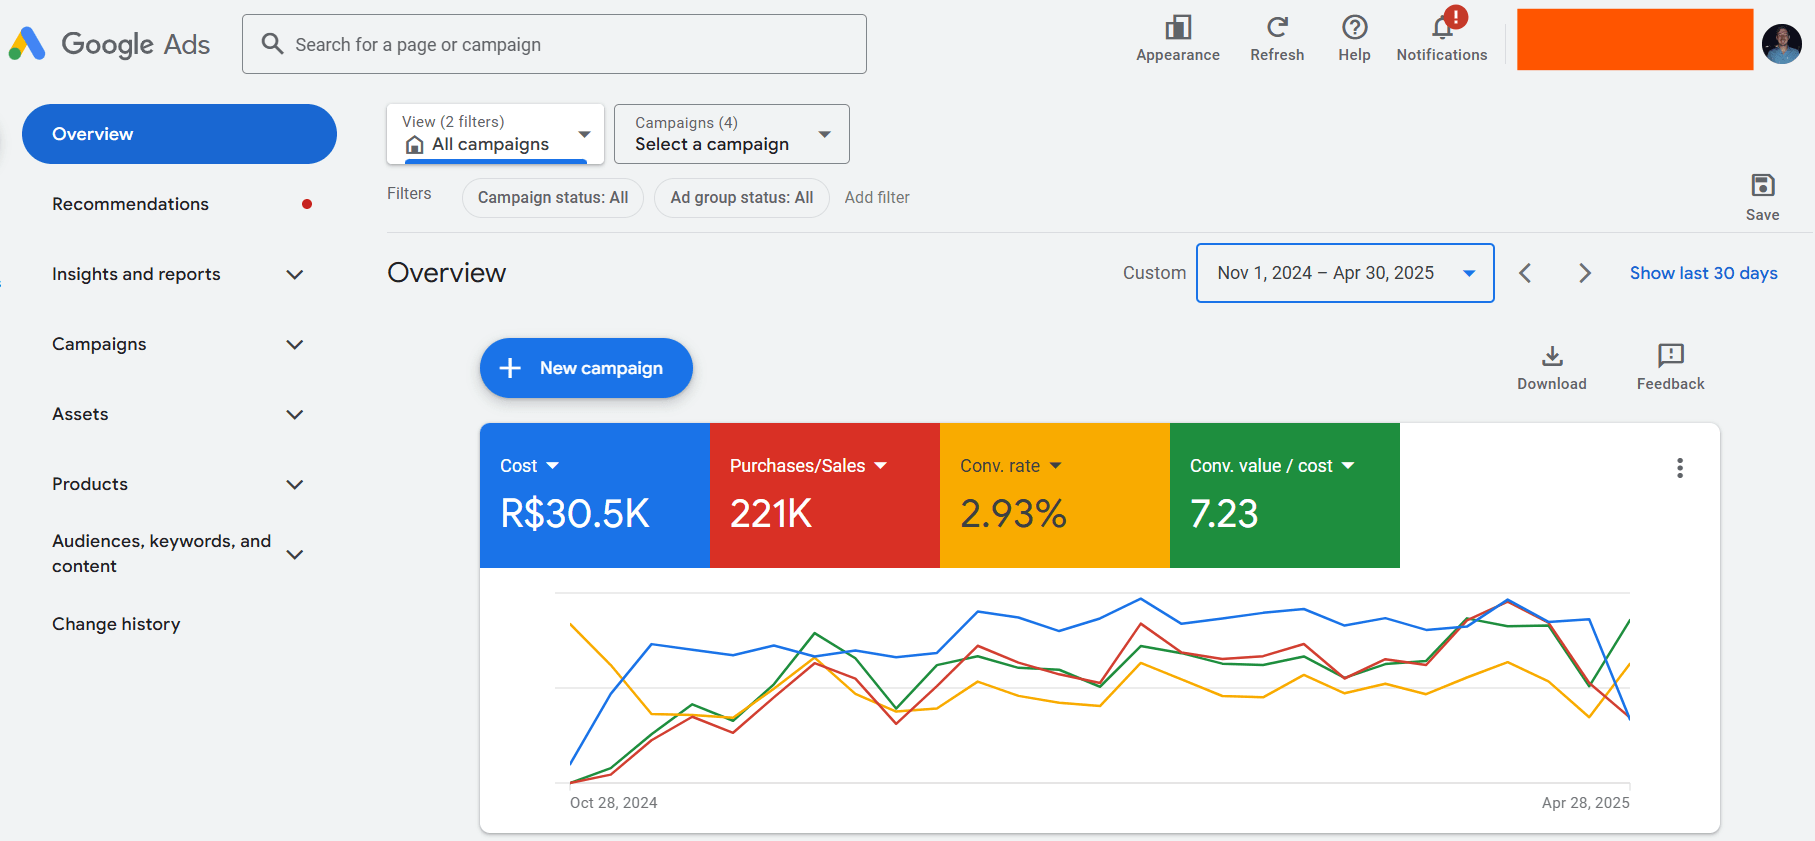
Task: Click the user profile avatar
Action: pyautogui.click(x=1781, y=44)
